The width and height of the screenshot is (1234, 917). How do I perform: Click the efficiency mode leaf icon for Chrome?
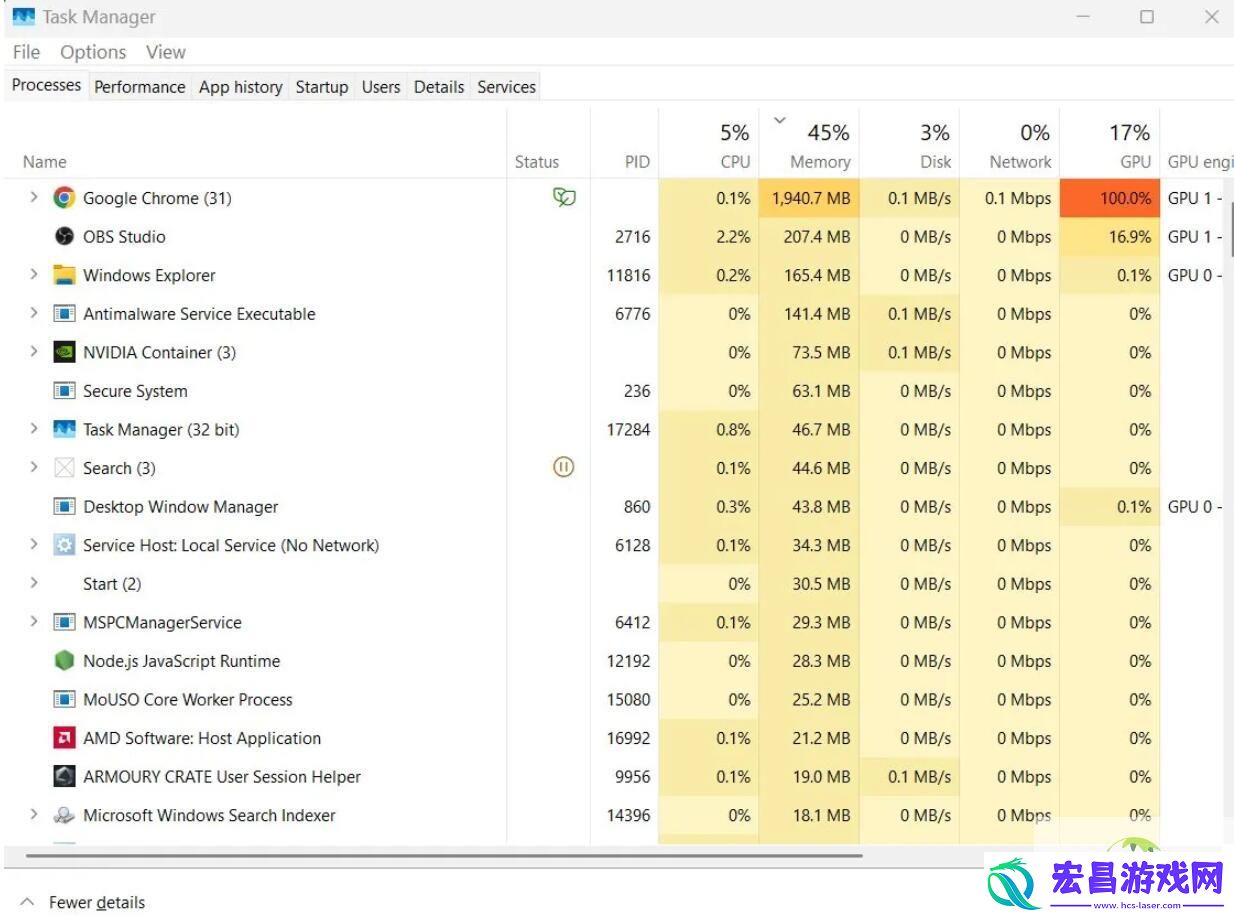[564, 198]
